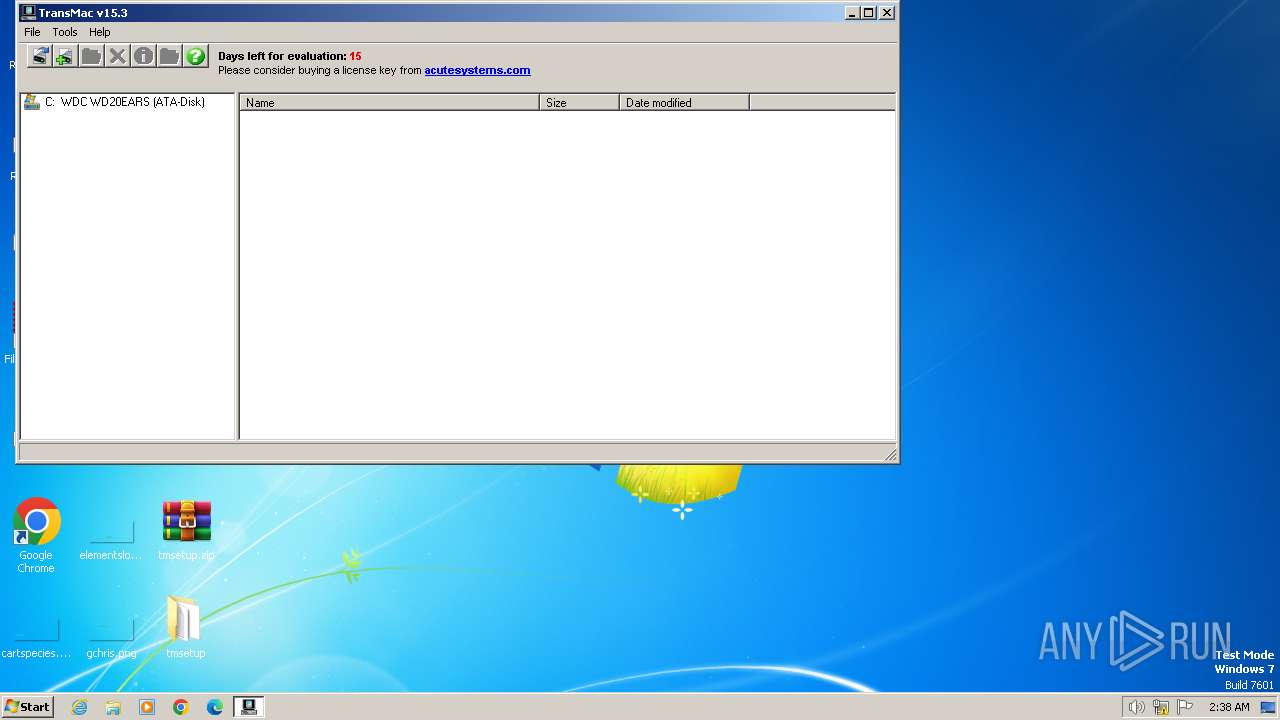This screenshot has width=1280, height=720.
Task: Maximize the TransMac window
Action: (868, 13)
